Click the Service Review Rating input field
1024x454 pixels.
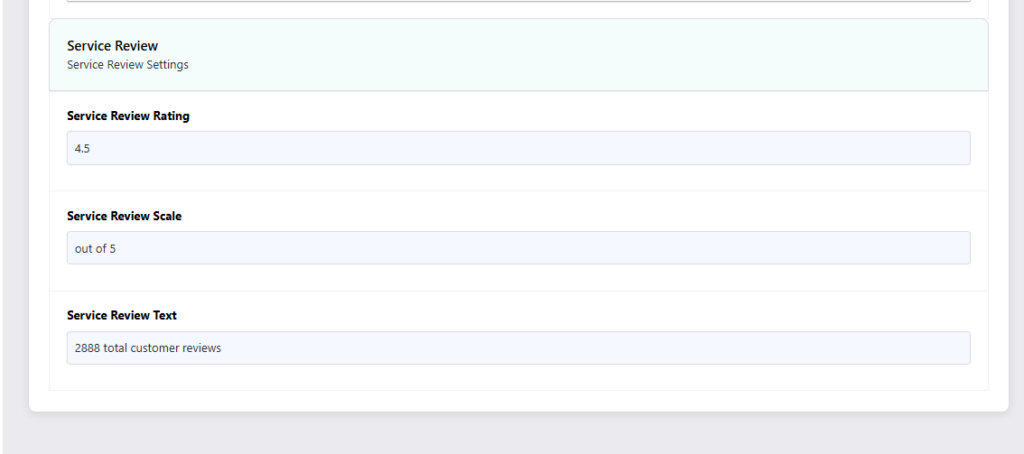point(519,148)
